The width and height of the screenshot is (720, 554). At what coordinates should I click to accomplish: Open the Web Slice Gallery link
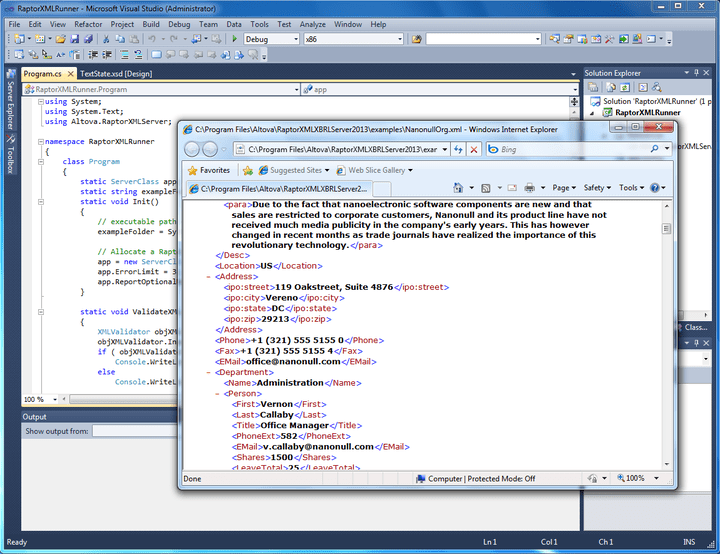tap(374, 170)
